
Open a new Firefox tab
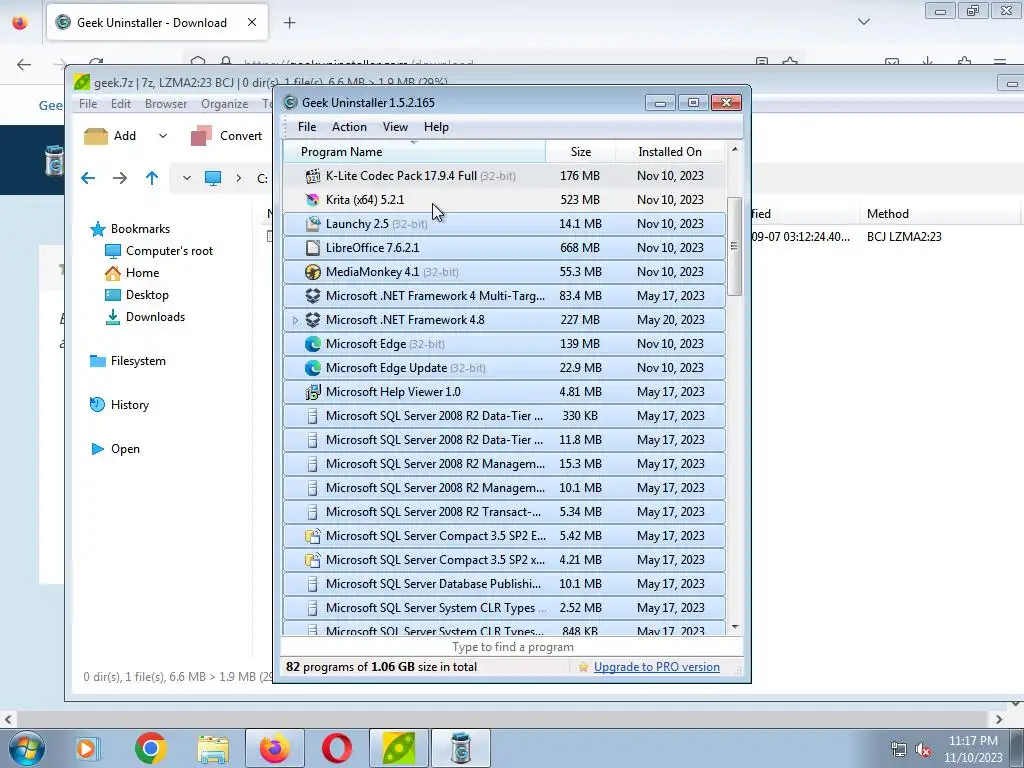pos(289,23)
